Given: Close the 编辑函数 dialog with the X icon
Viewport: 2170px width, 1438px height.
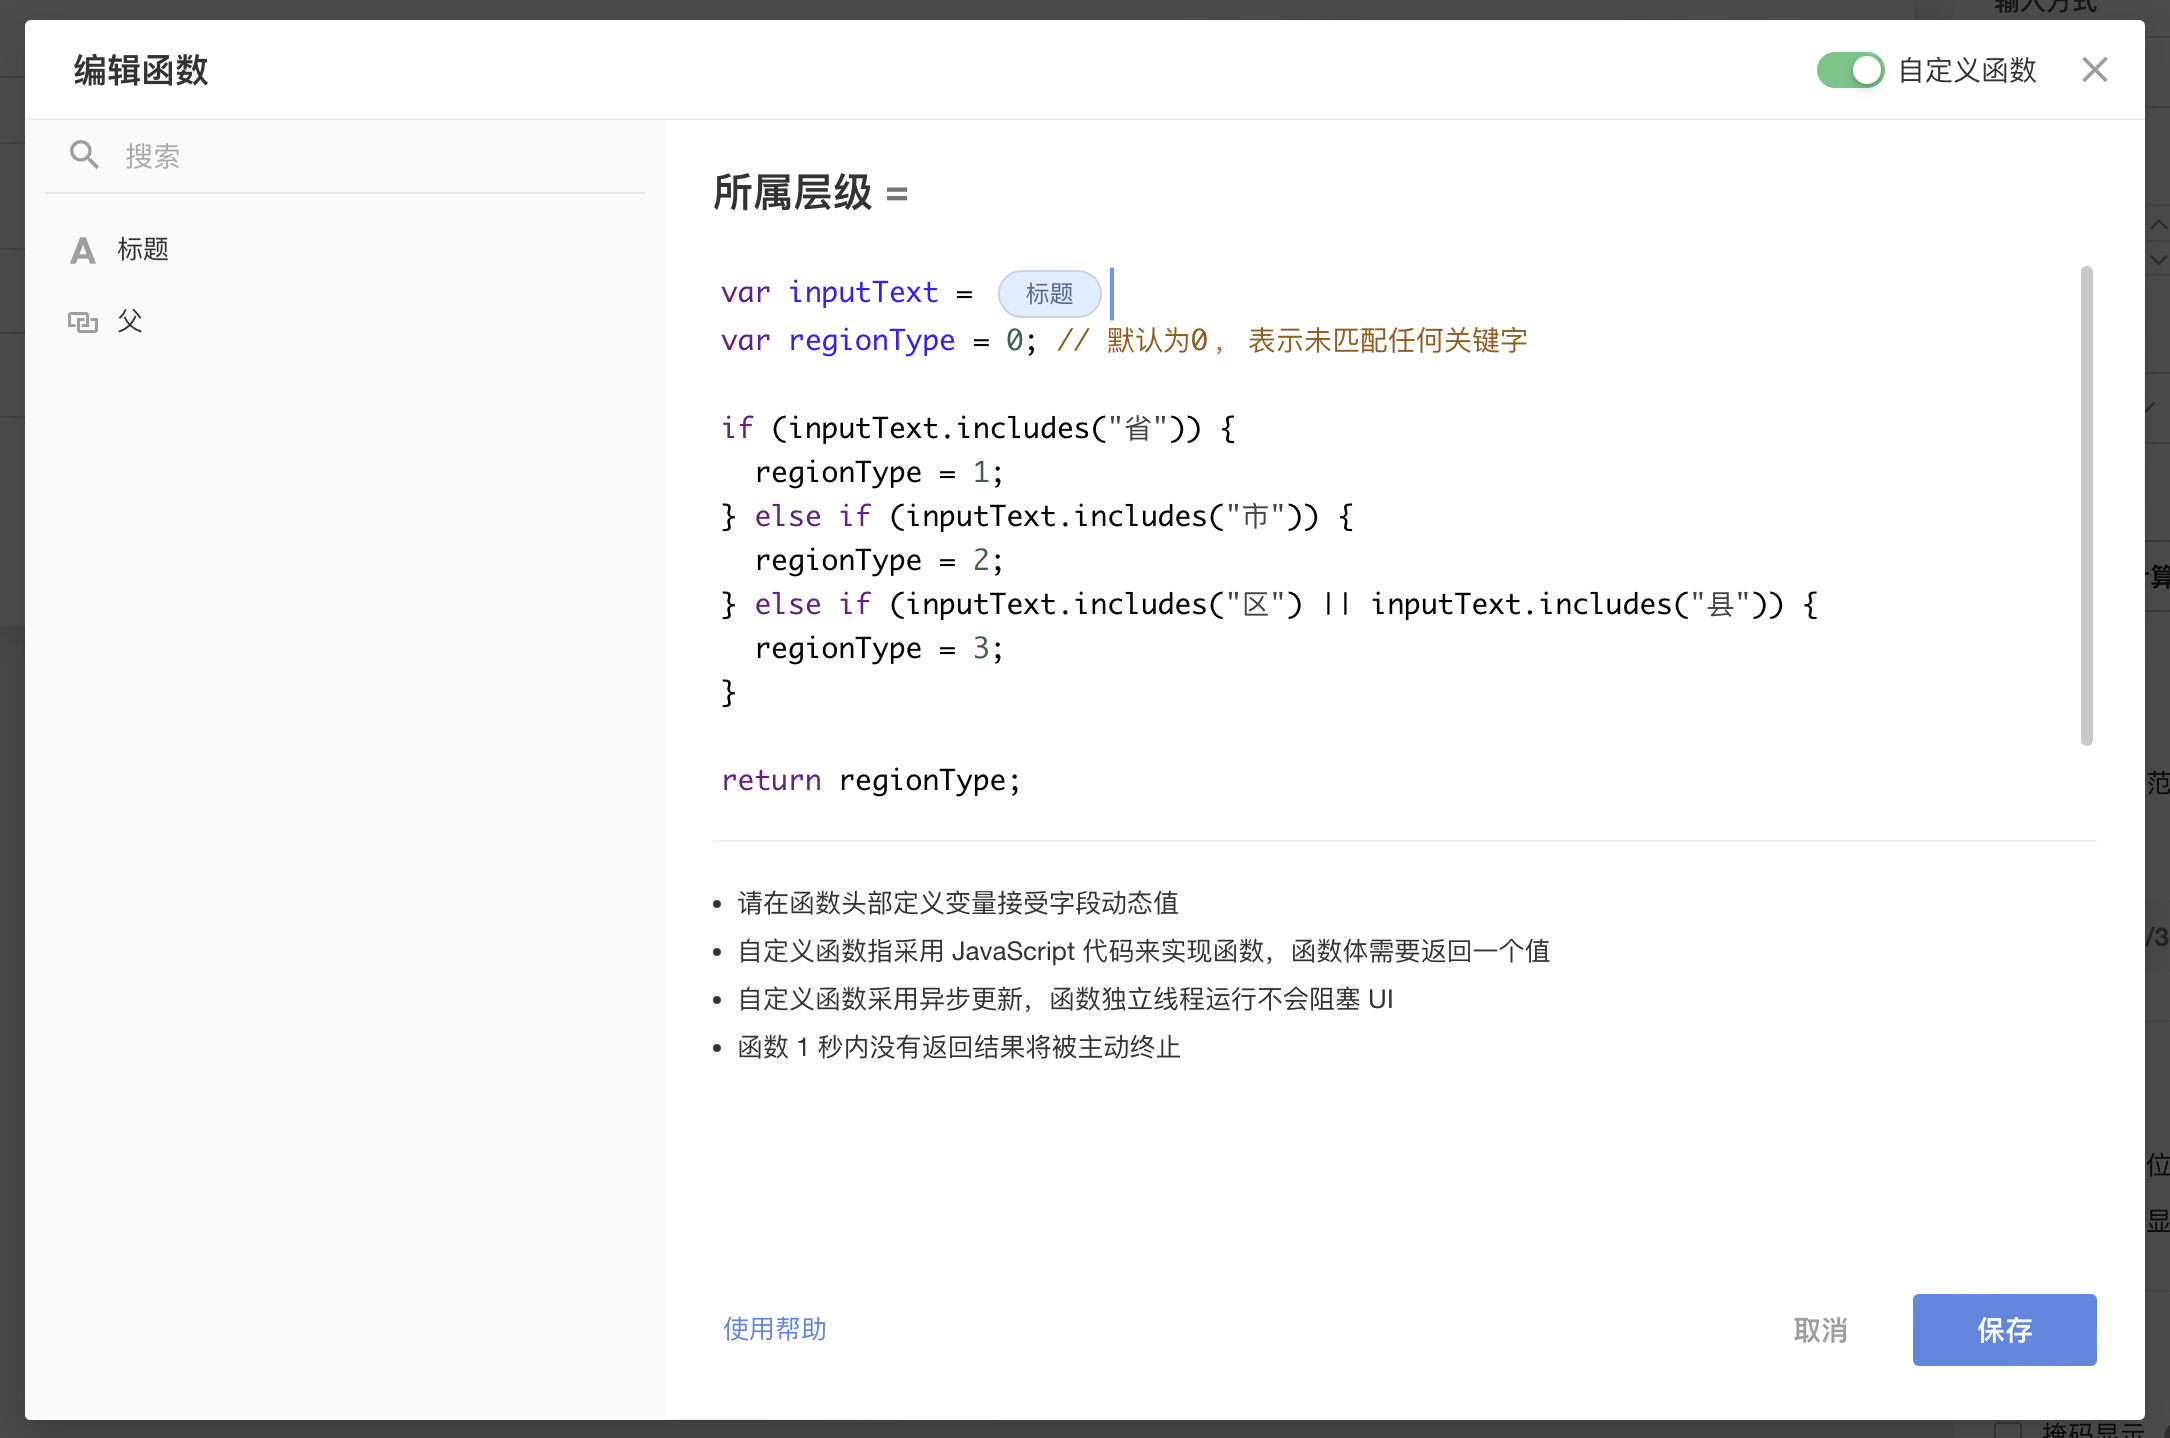Looking at the screenshot, I should click(x=2094, y=70).
